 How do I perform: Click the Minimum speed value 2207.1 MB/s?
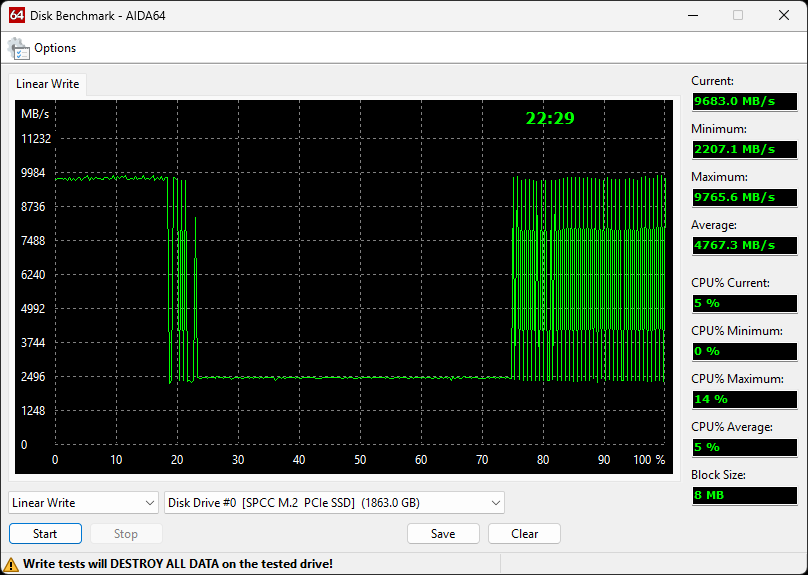(x=745, y=149)
